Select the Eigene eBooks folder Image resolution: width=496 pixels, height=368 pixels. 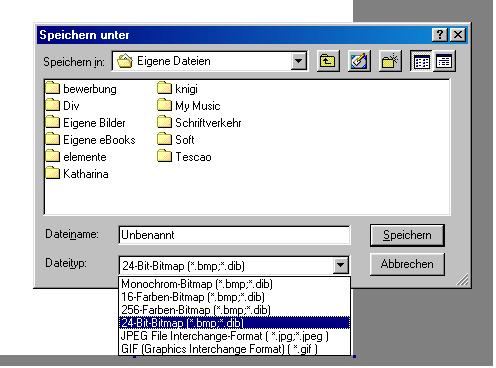90,140
